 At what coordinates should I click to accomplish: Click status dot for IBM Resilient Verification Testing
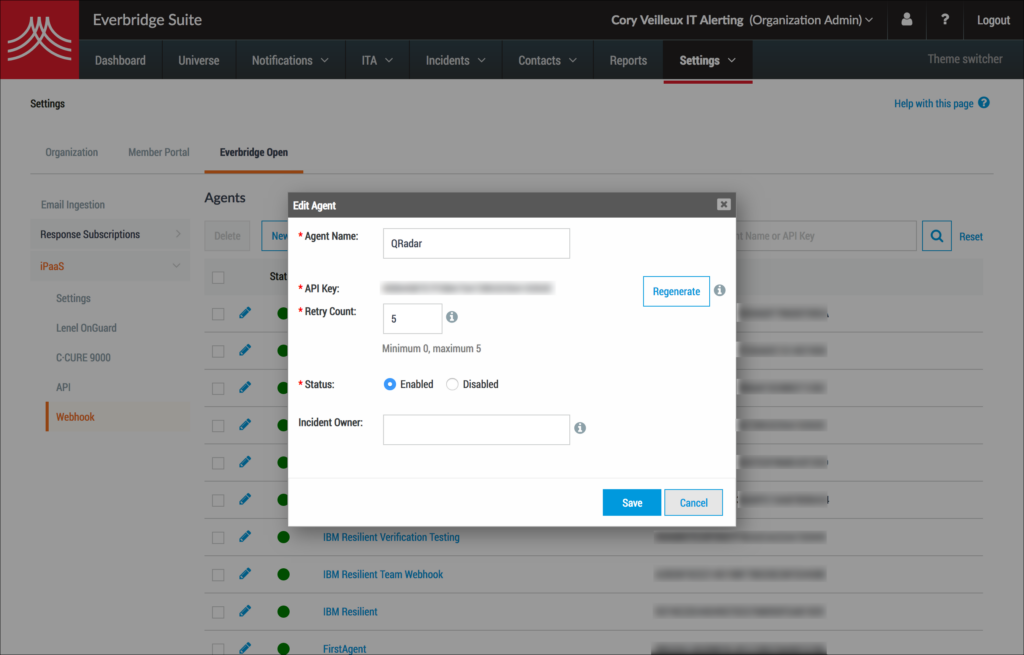[x=283, y=537]
